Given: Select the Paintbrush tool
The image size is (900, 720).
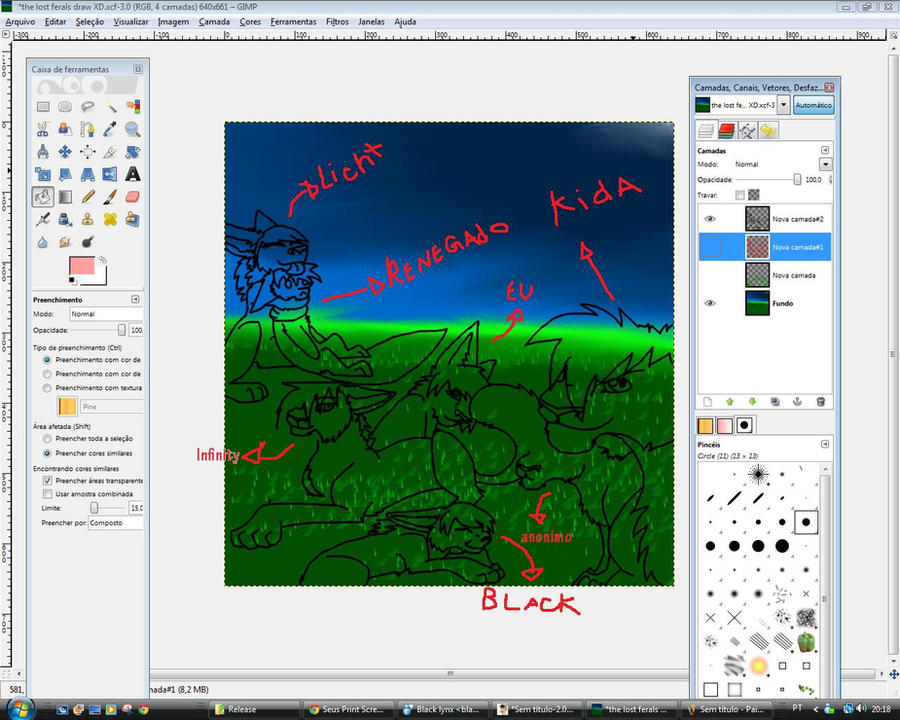Looking at the screenshot, I should click(x=110, y=197).
